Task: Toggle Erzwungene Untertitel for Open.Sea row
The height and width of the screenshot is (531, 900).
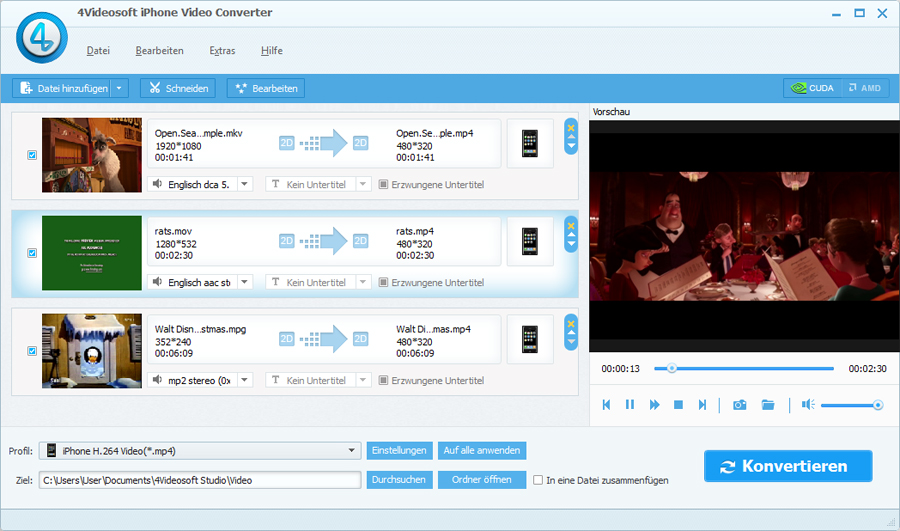Action: (x=383, y=184)
